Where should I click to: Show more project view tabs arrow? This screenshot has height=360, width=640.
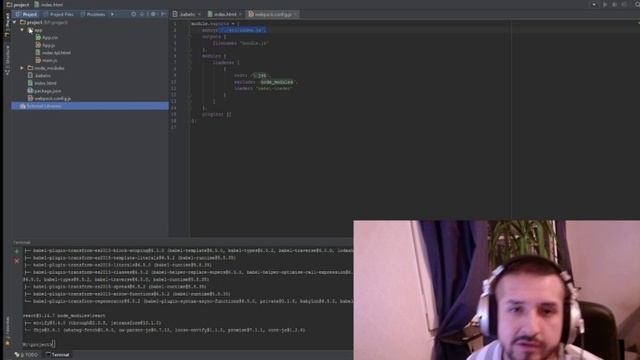112,14
